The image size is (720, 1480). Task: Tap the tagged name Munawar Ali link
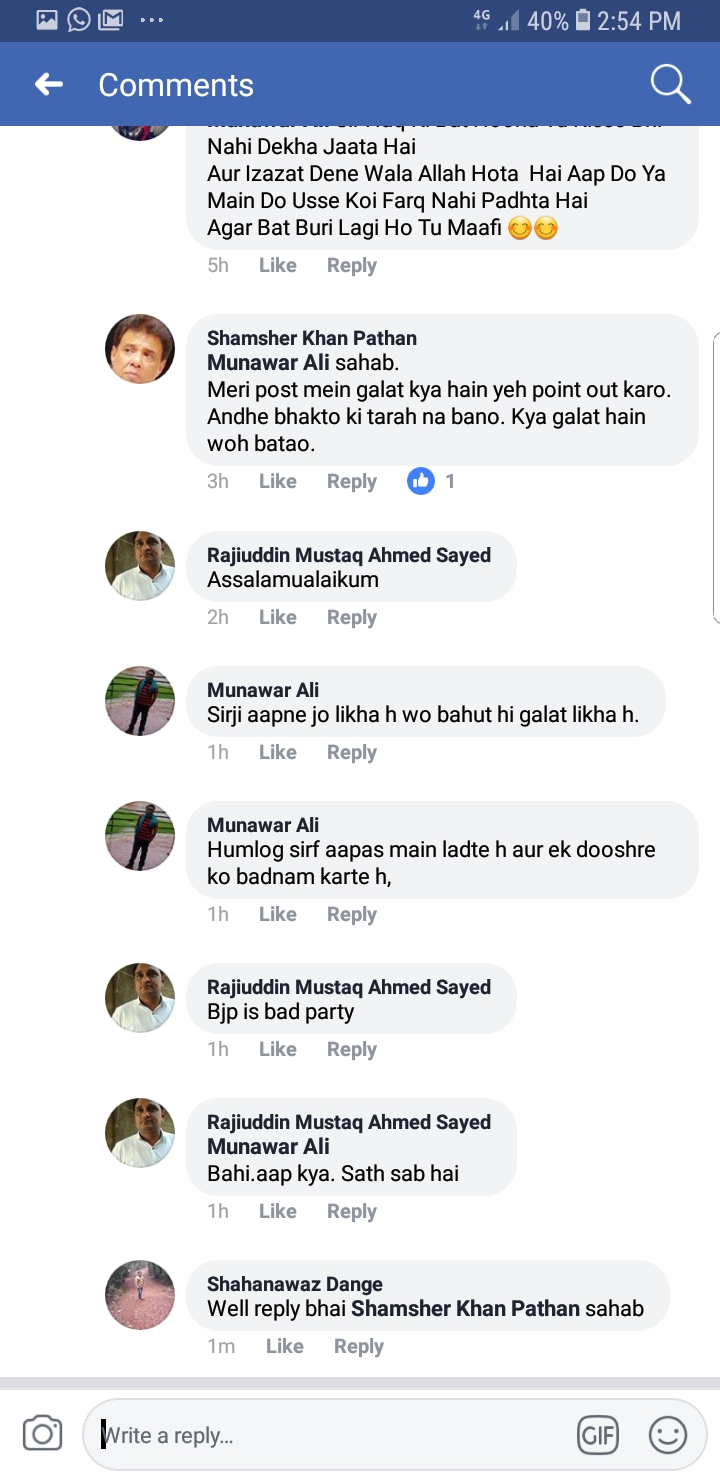268,363
